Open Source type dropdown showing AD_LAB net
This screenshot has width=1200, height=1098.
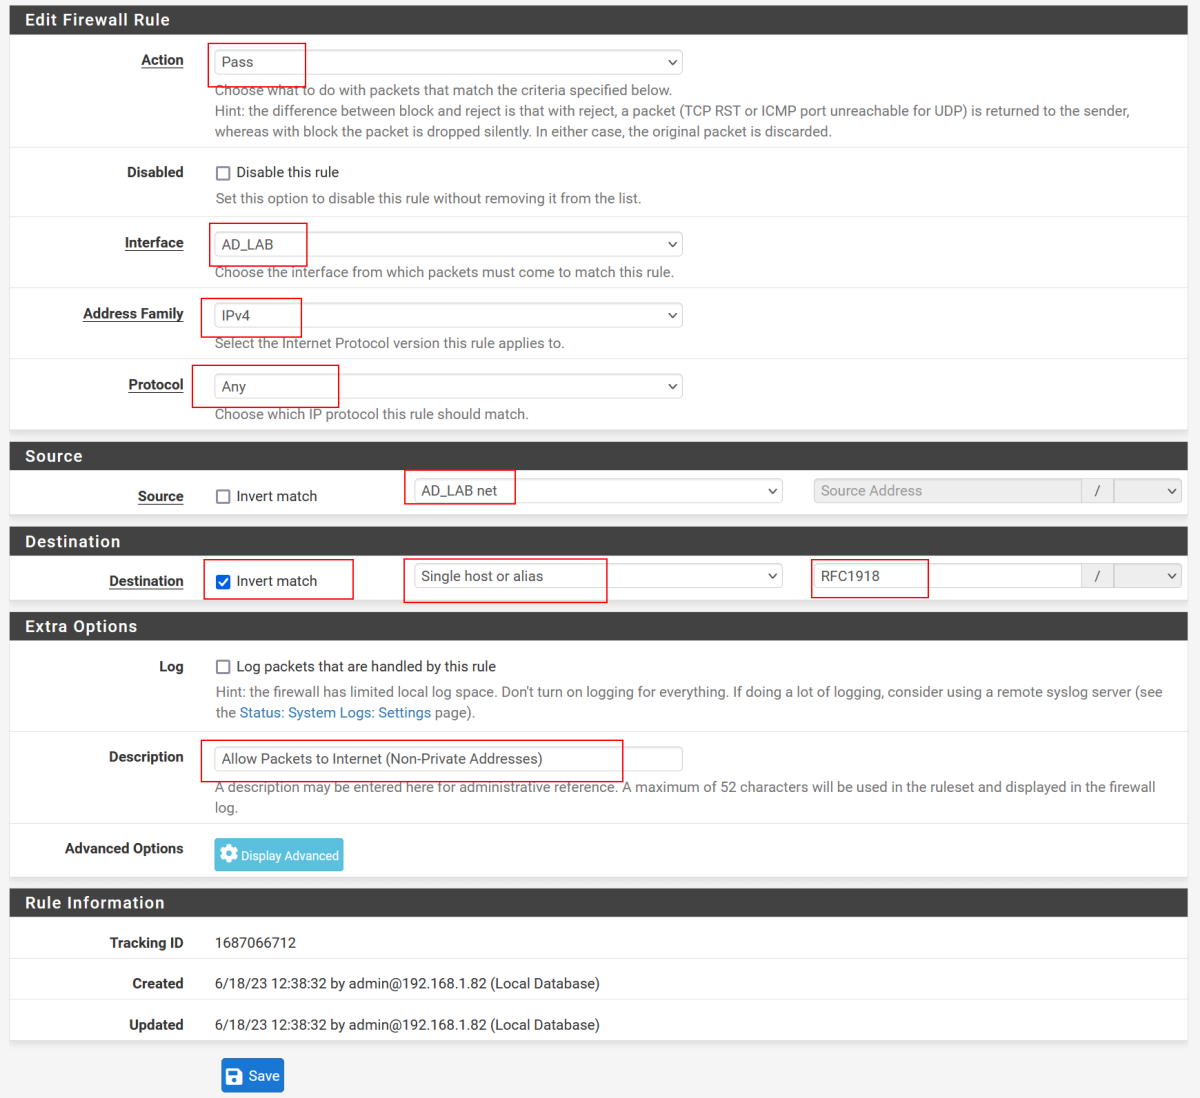pos(598,491)
